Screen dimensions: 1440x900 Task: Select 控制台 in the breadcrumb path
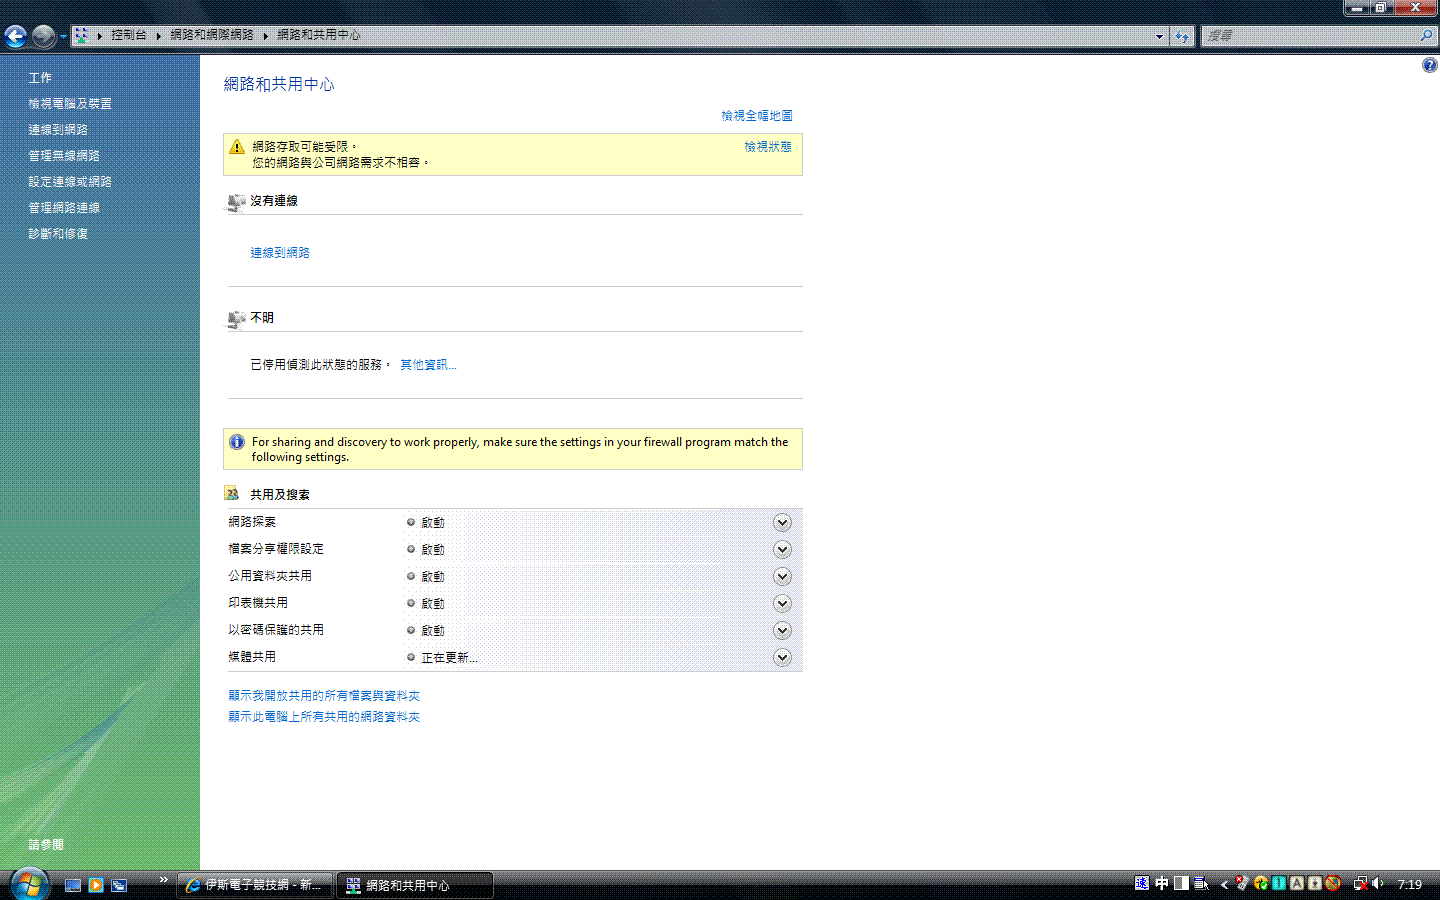click(128, 35)
